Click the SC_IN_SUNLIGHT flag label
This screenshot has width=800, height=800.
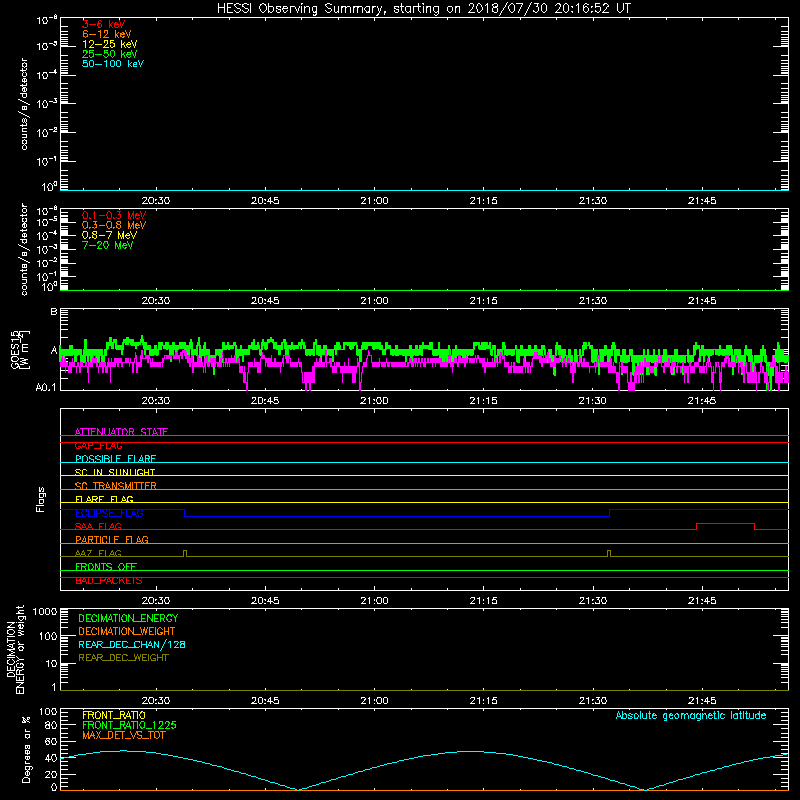point(115,472)
